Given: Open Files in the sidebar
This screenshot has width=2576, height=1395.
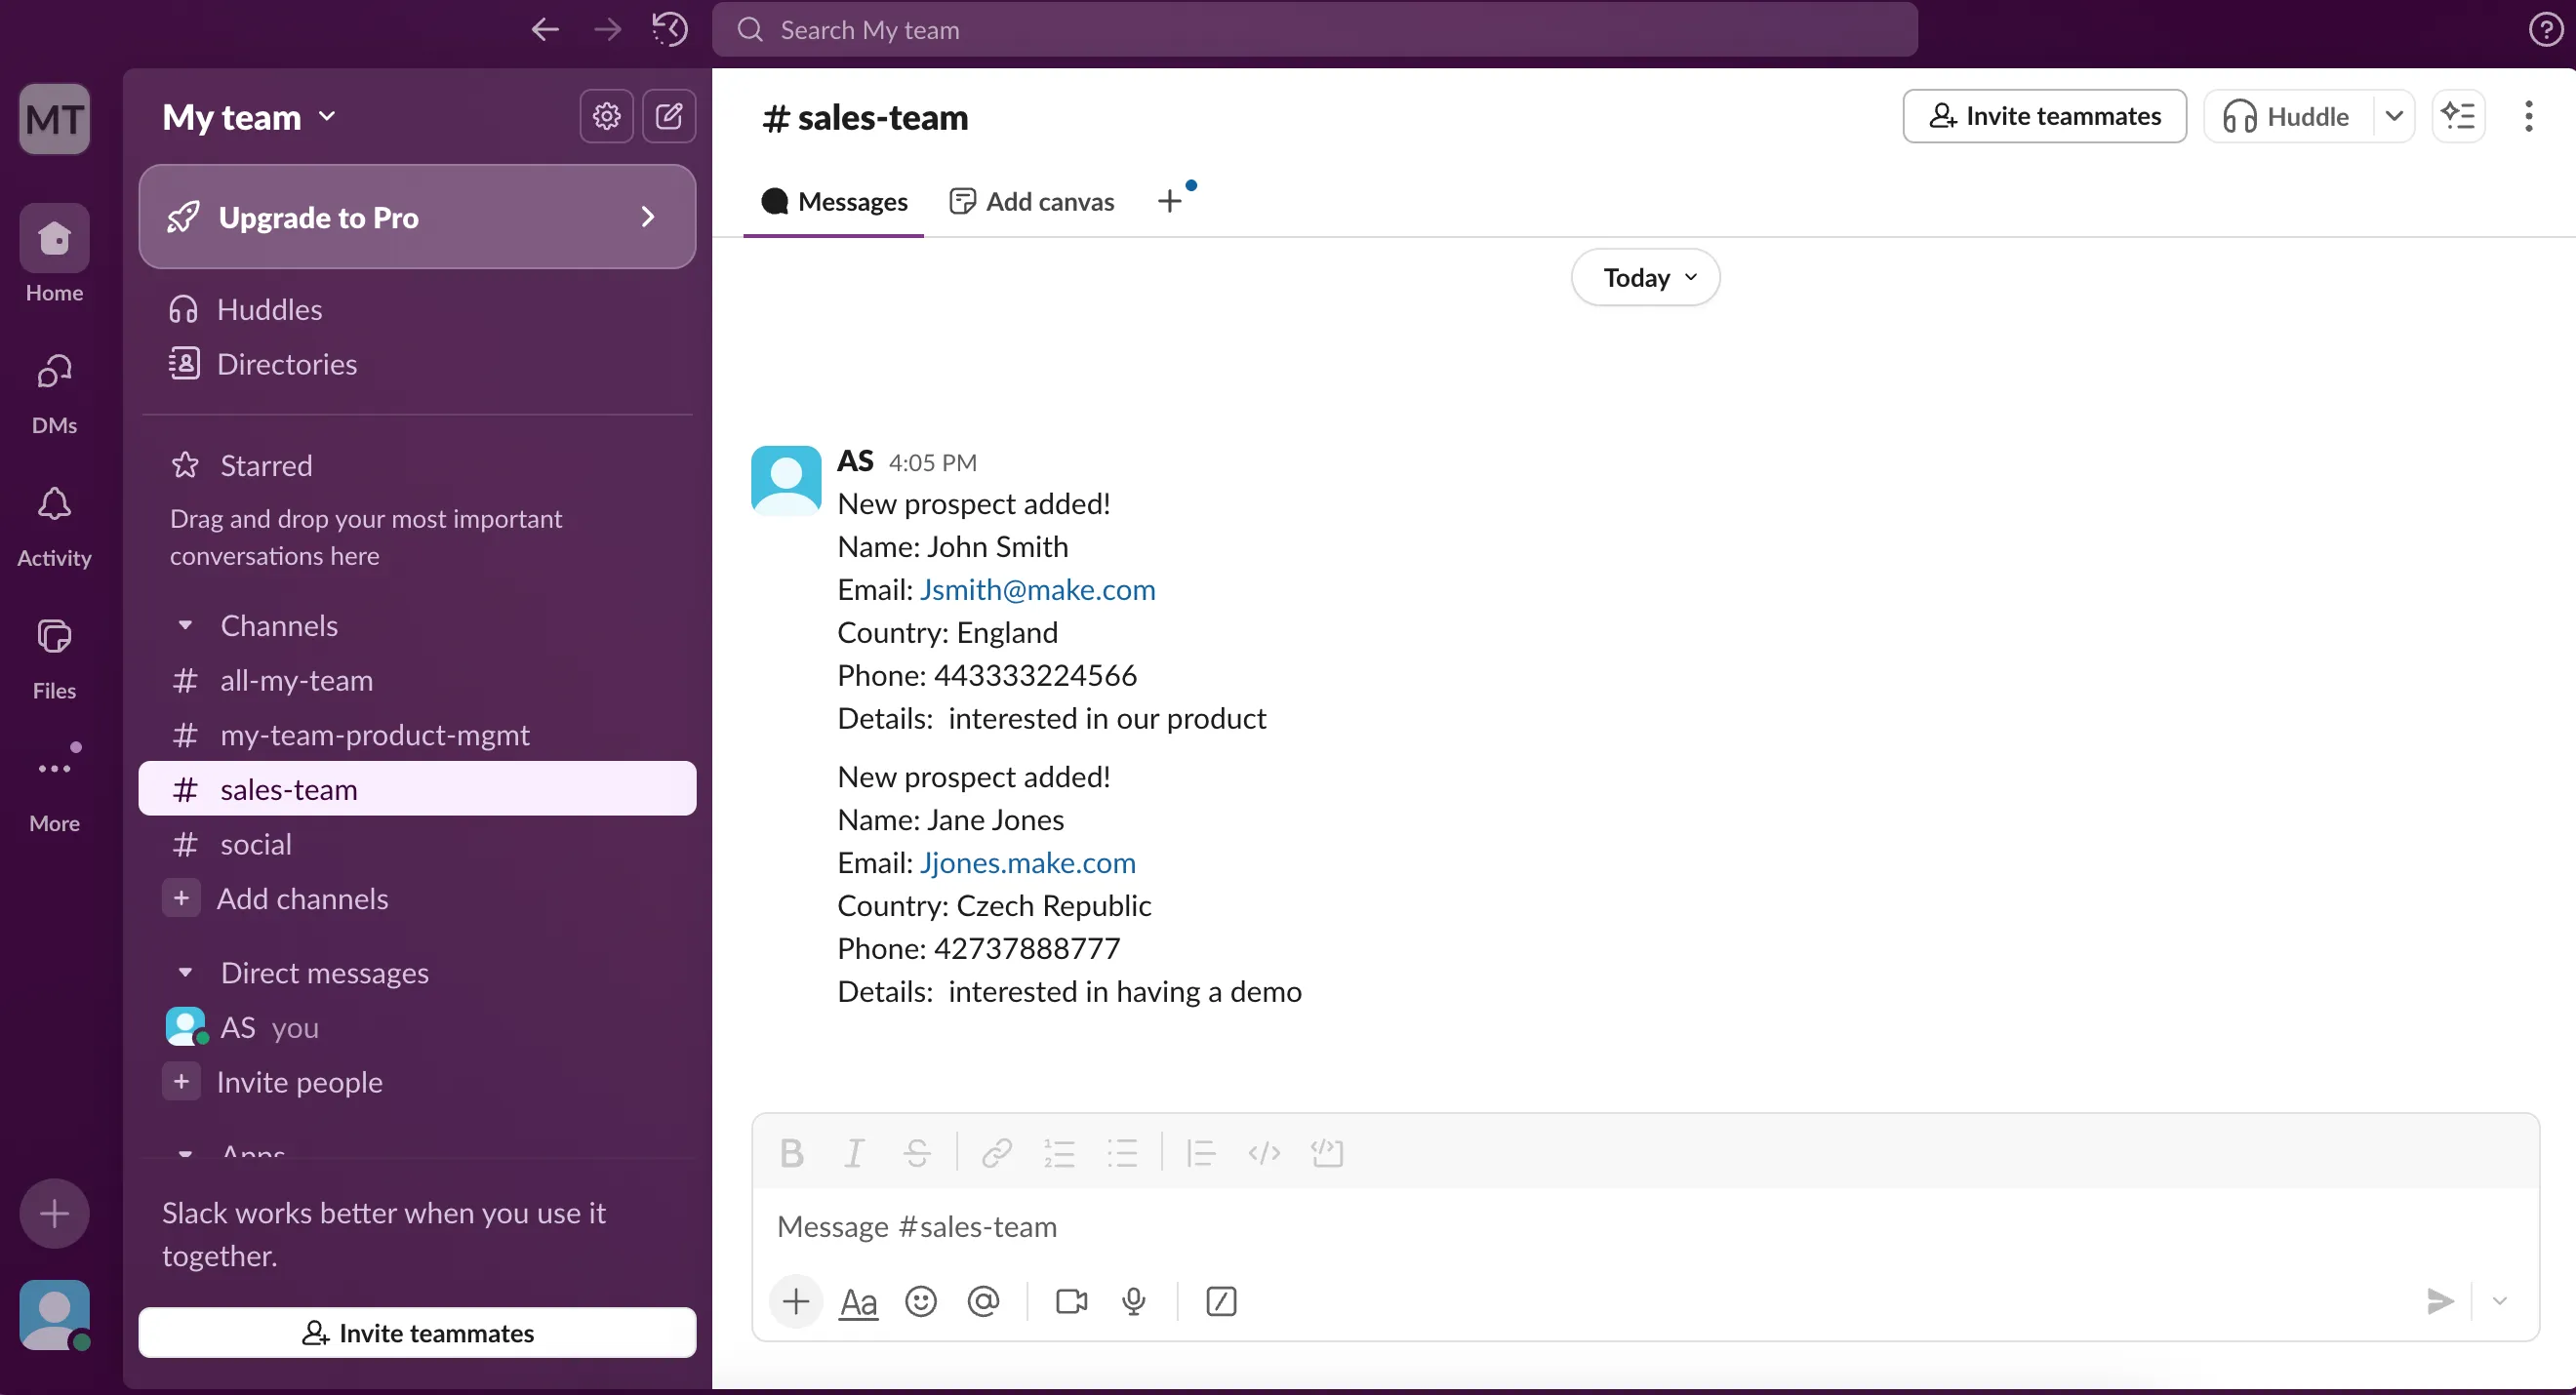Looking at the screenshot, I should (x=54, y=659).
